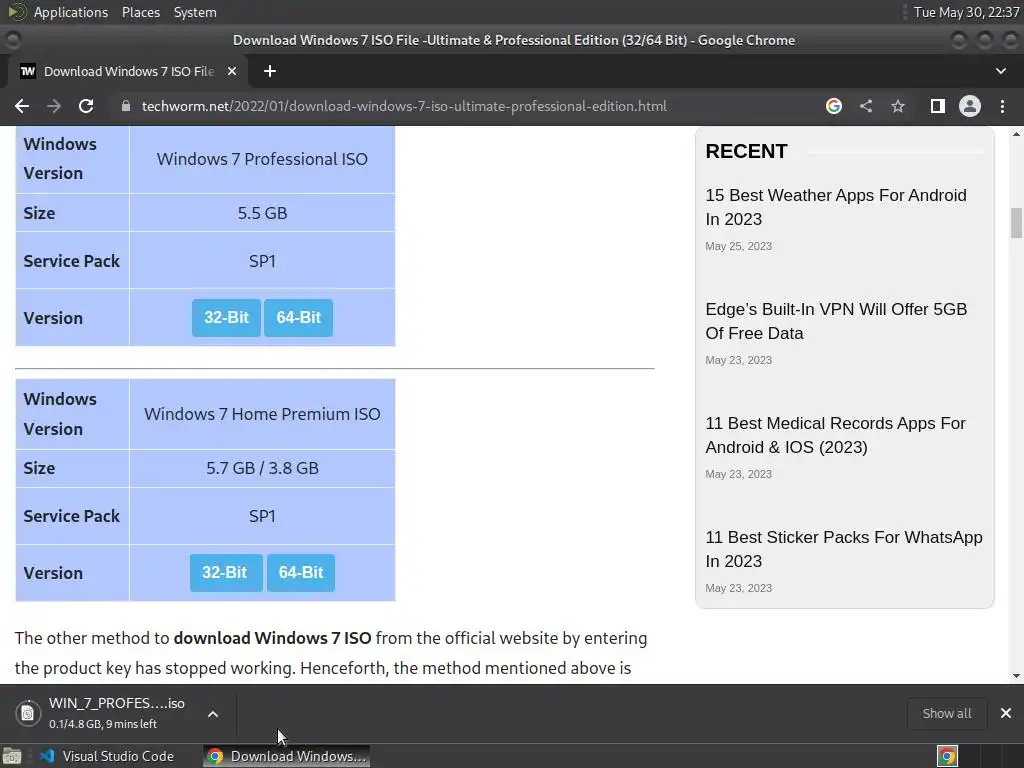Click the RECENT sidebar heading
The width and height of the screenshot is (1024, 768).
point(746,152)
